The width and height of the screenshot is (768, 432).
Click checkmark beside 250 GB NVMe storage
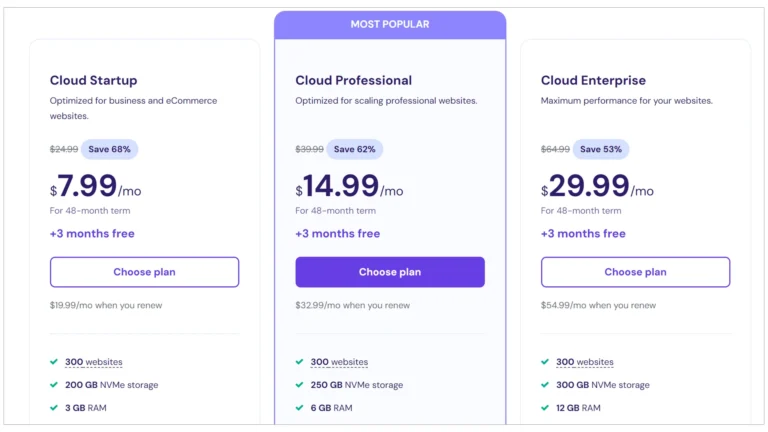pos(299,385)
